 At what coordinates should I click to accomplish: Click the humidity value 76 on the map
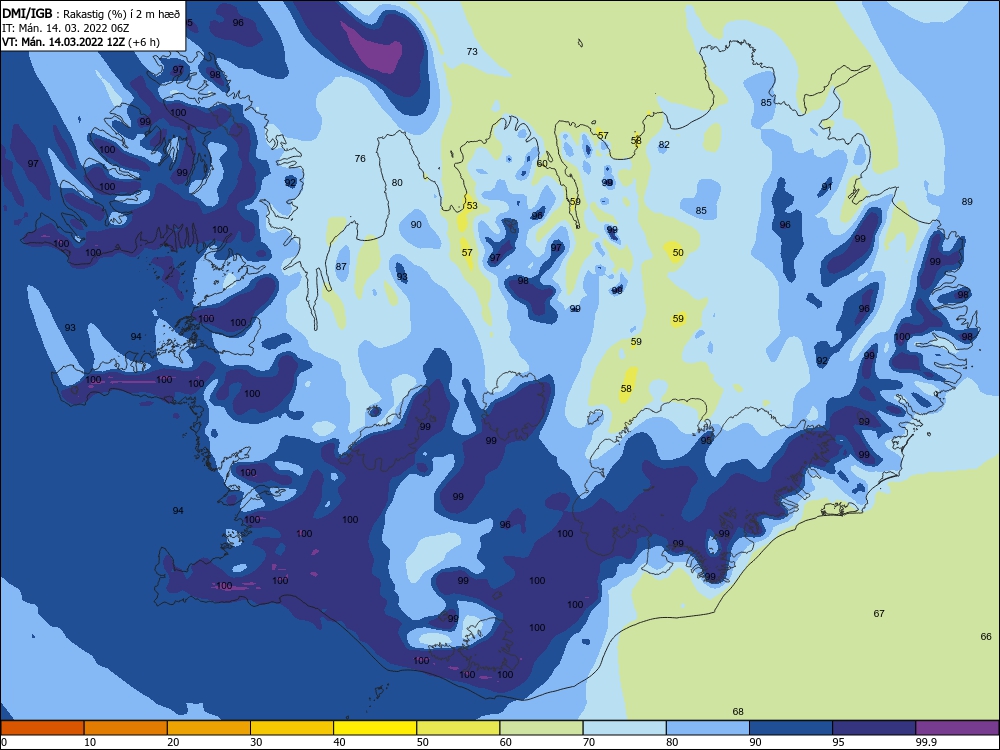(x=360, y=159)
